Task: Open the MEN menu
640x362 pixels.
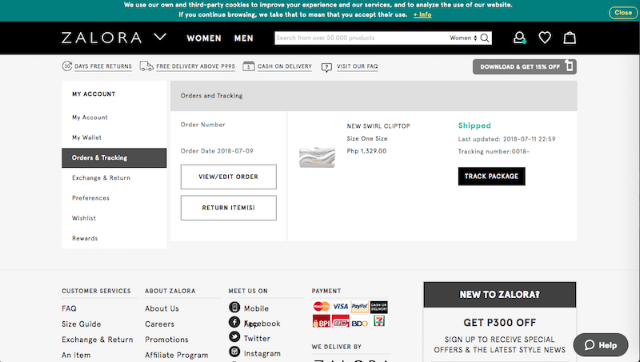Action: click(x=244, y=38)
